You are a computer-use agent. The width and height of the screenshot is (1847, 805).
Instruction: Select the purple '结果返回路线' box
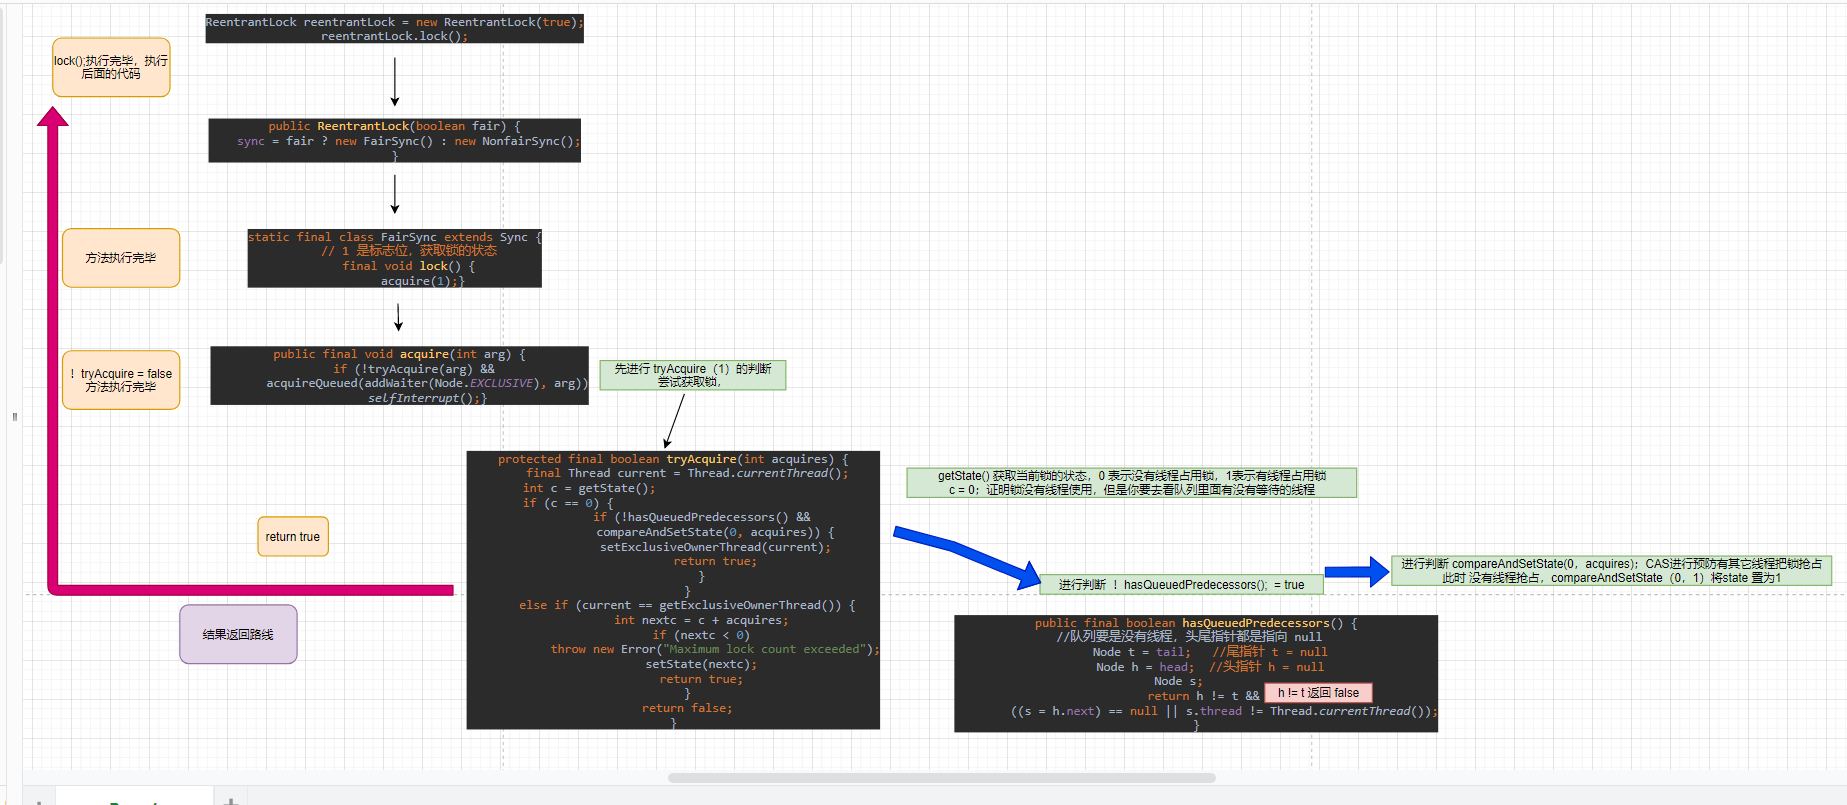click(x=238, y=634)
